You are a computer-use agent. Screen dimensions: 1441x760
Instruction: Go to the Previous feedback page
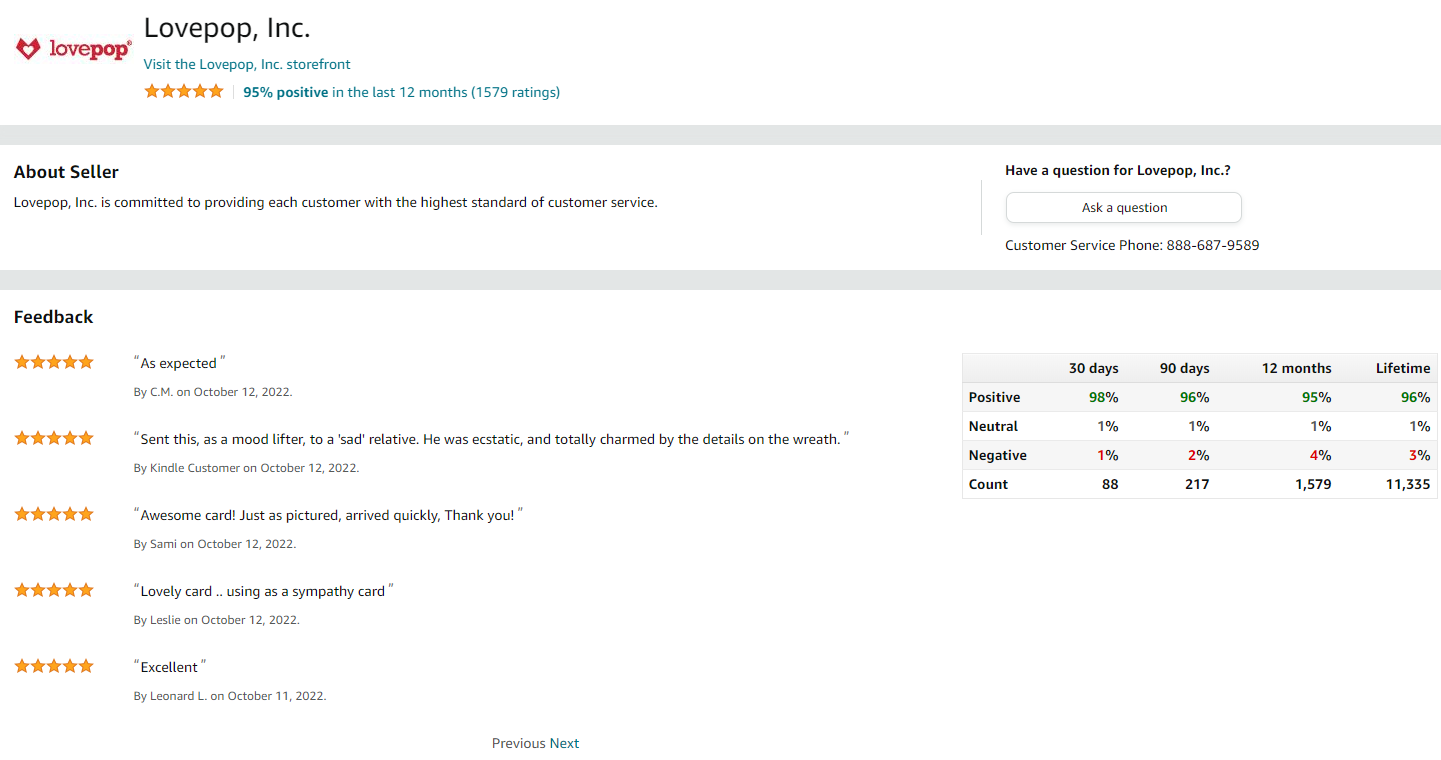tap(518, 743)
